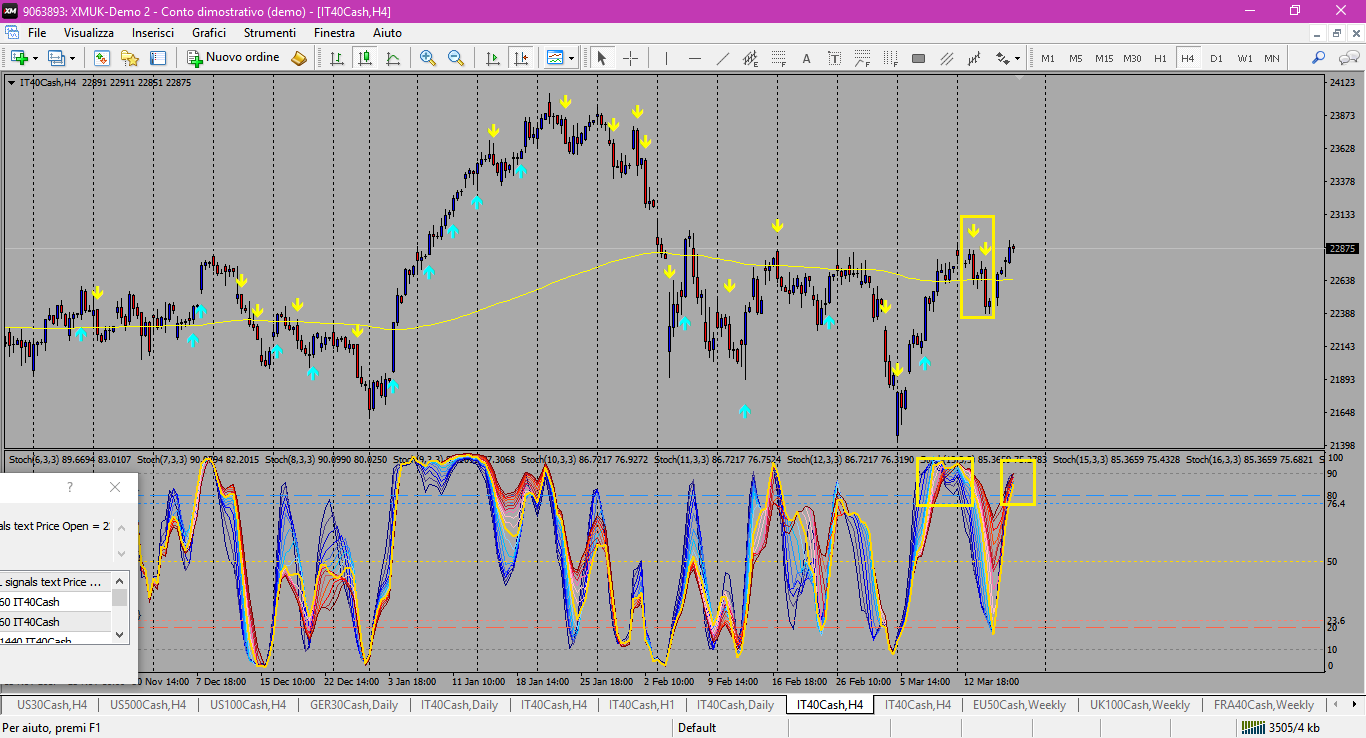Select the trendline drawing tool
The image size is (1366, 738).
click(x=722, y=58)
